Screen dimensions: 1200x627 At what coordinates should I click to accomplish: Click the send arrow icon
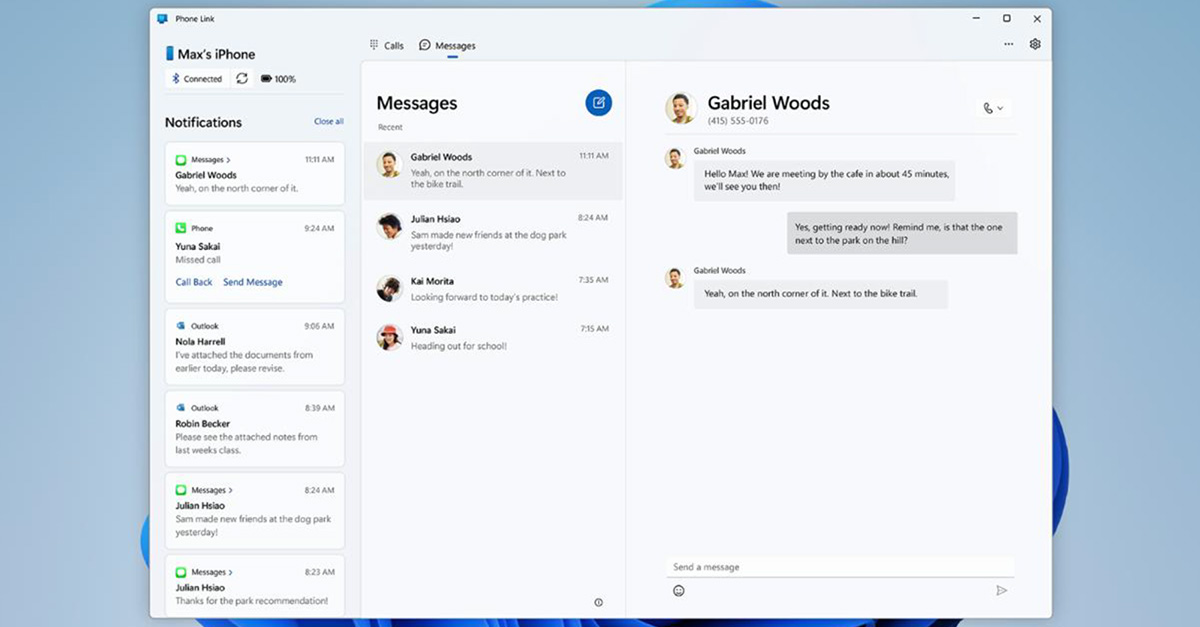click(x=1001, y=591)
